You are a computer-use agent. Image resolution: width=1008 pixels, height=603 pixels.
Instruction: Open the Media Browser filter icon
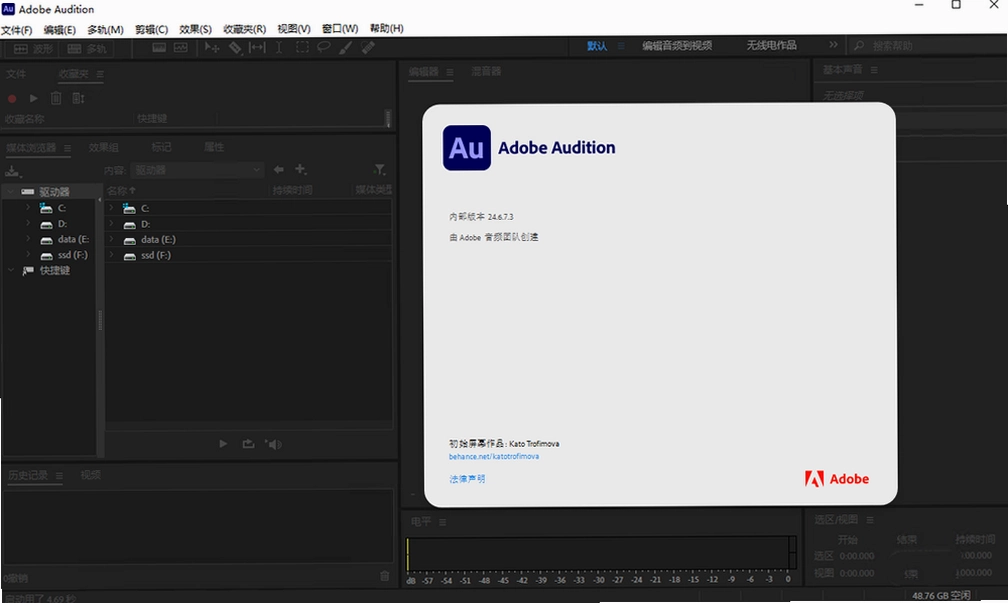[x=380, y=170]
